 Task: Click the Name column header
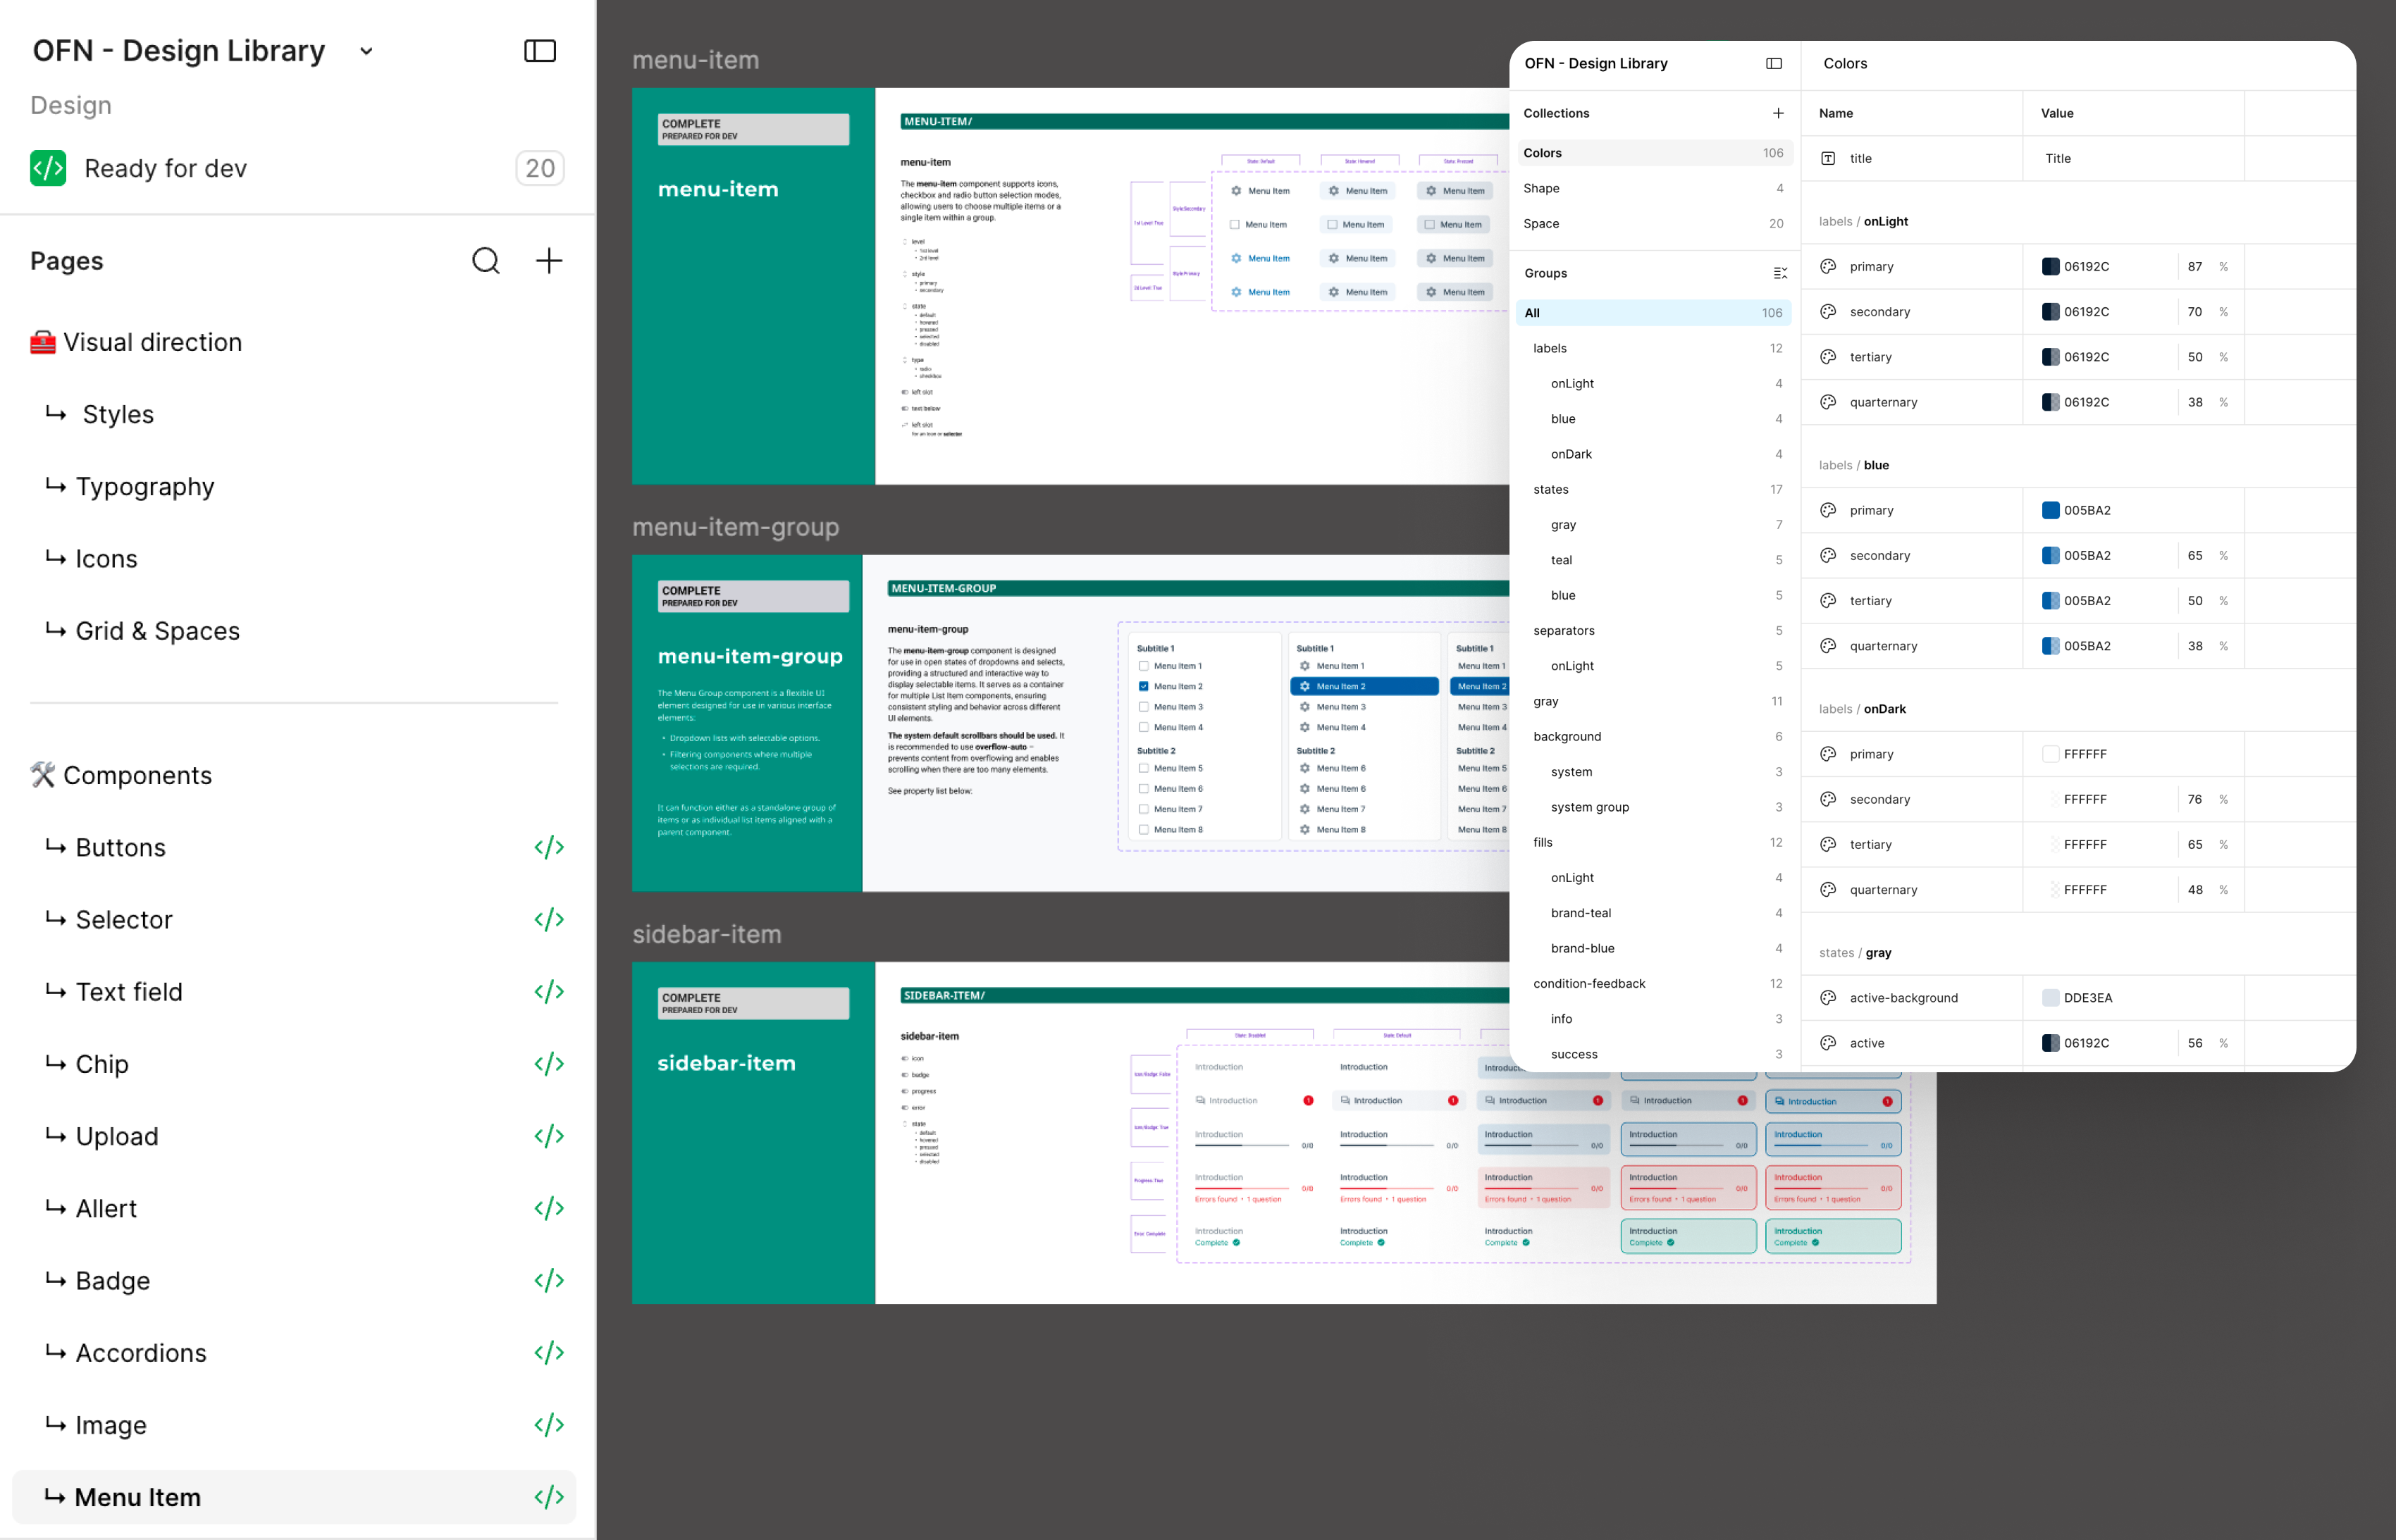tap(1836, 113)
